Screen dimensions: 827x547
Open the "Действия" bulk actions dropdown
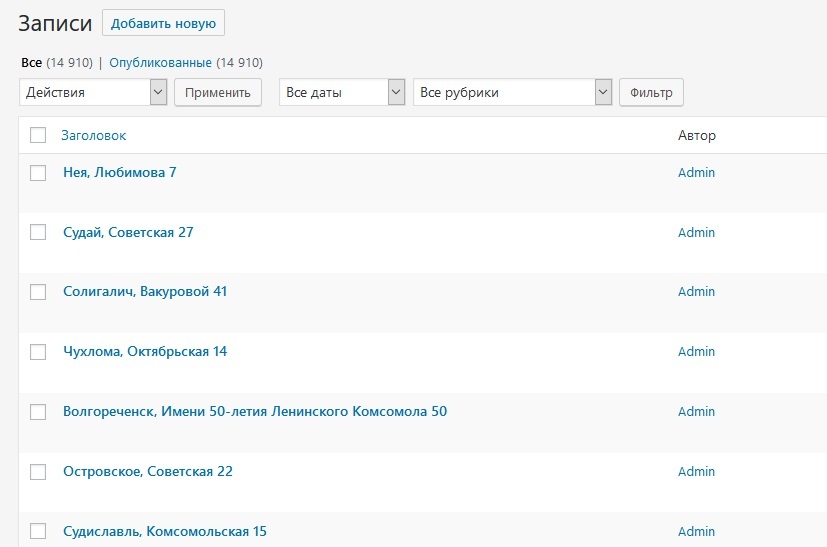[93, 92]
